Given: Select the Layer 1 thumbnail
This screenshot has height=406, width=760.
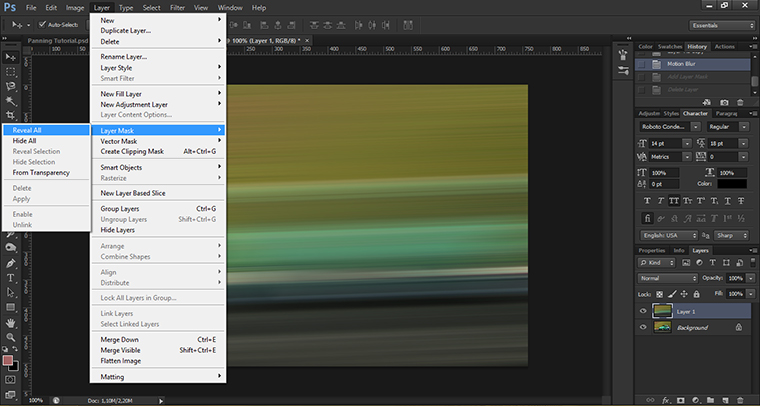Looking at the screenshot, I should click(661, 311).
